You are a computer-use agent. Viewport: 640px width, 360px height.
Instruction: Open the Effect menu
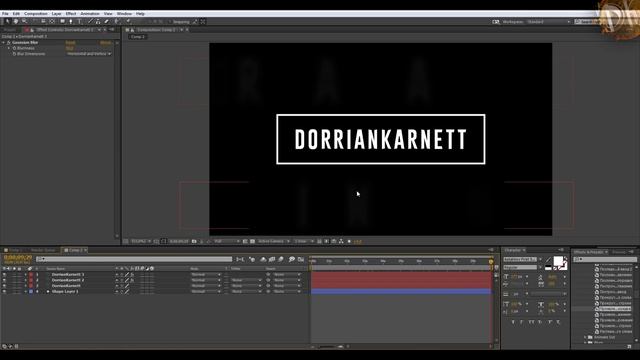tap(71, 13)
